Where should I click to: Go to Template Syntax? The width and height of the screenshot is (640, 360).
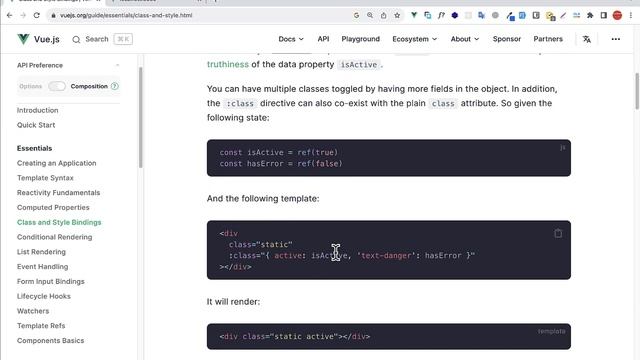[45, 178]
